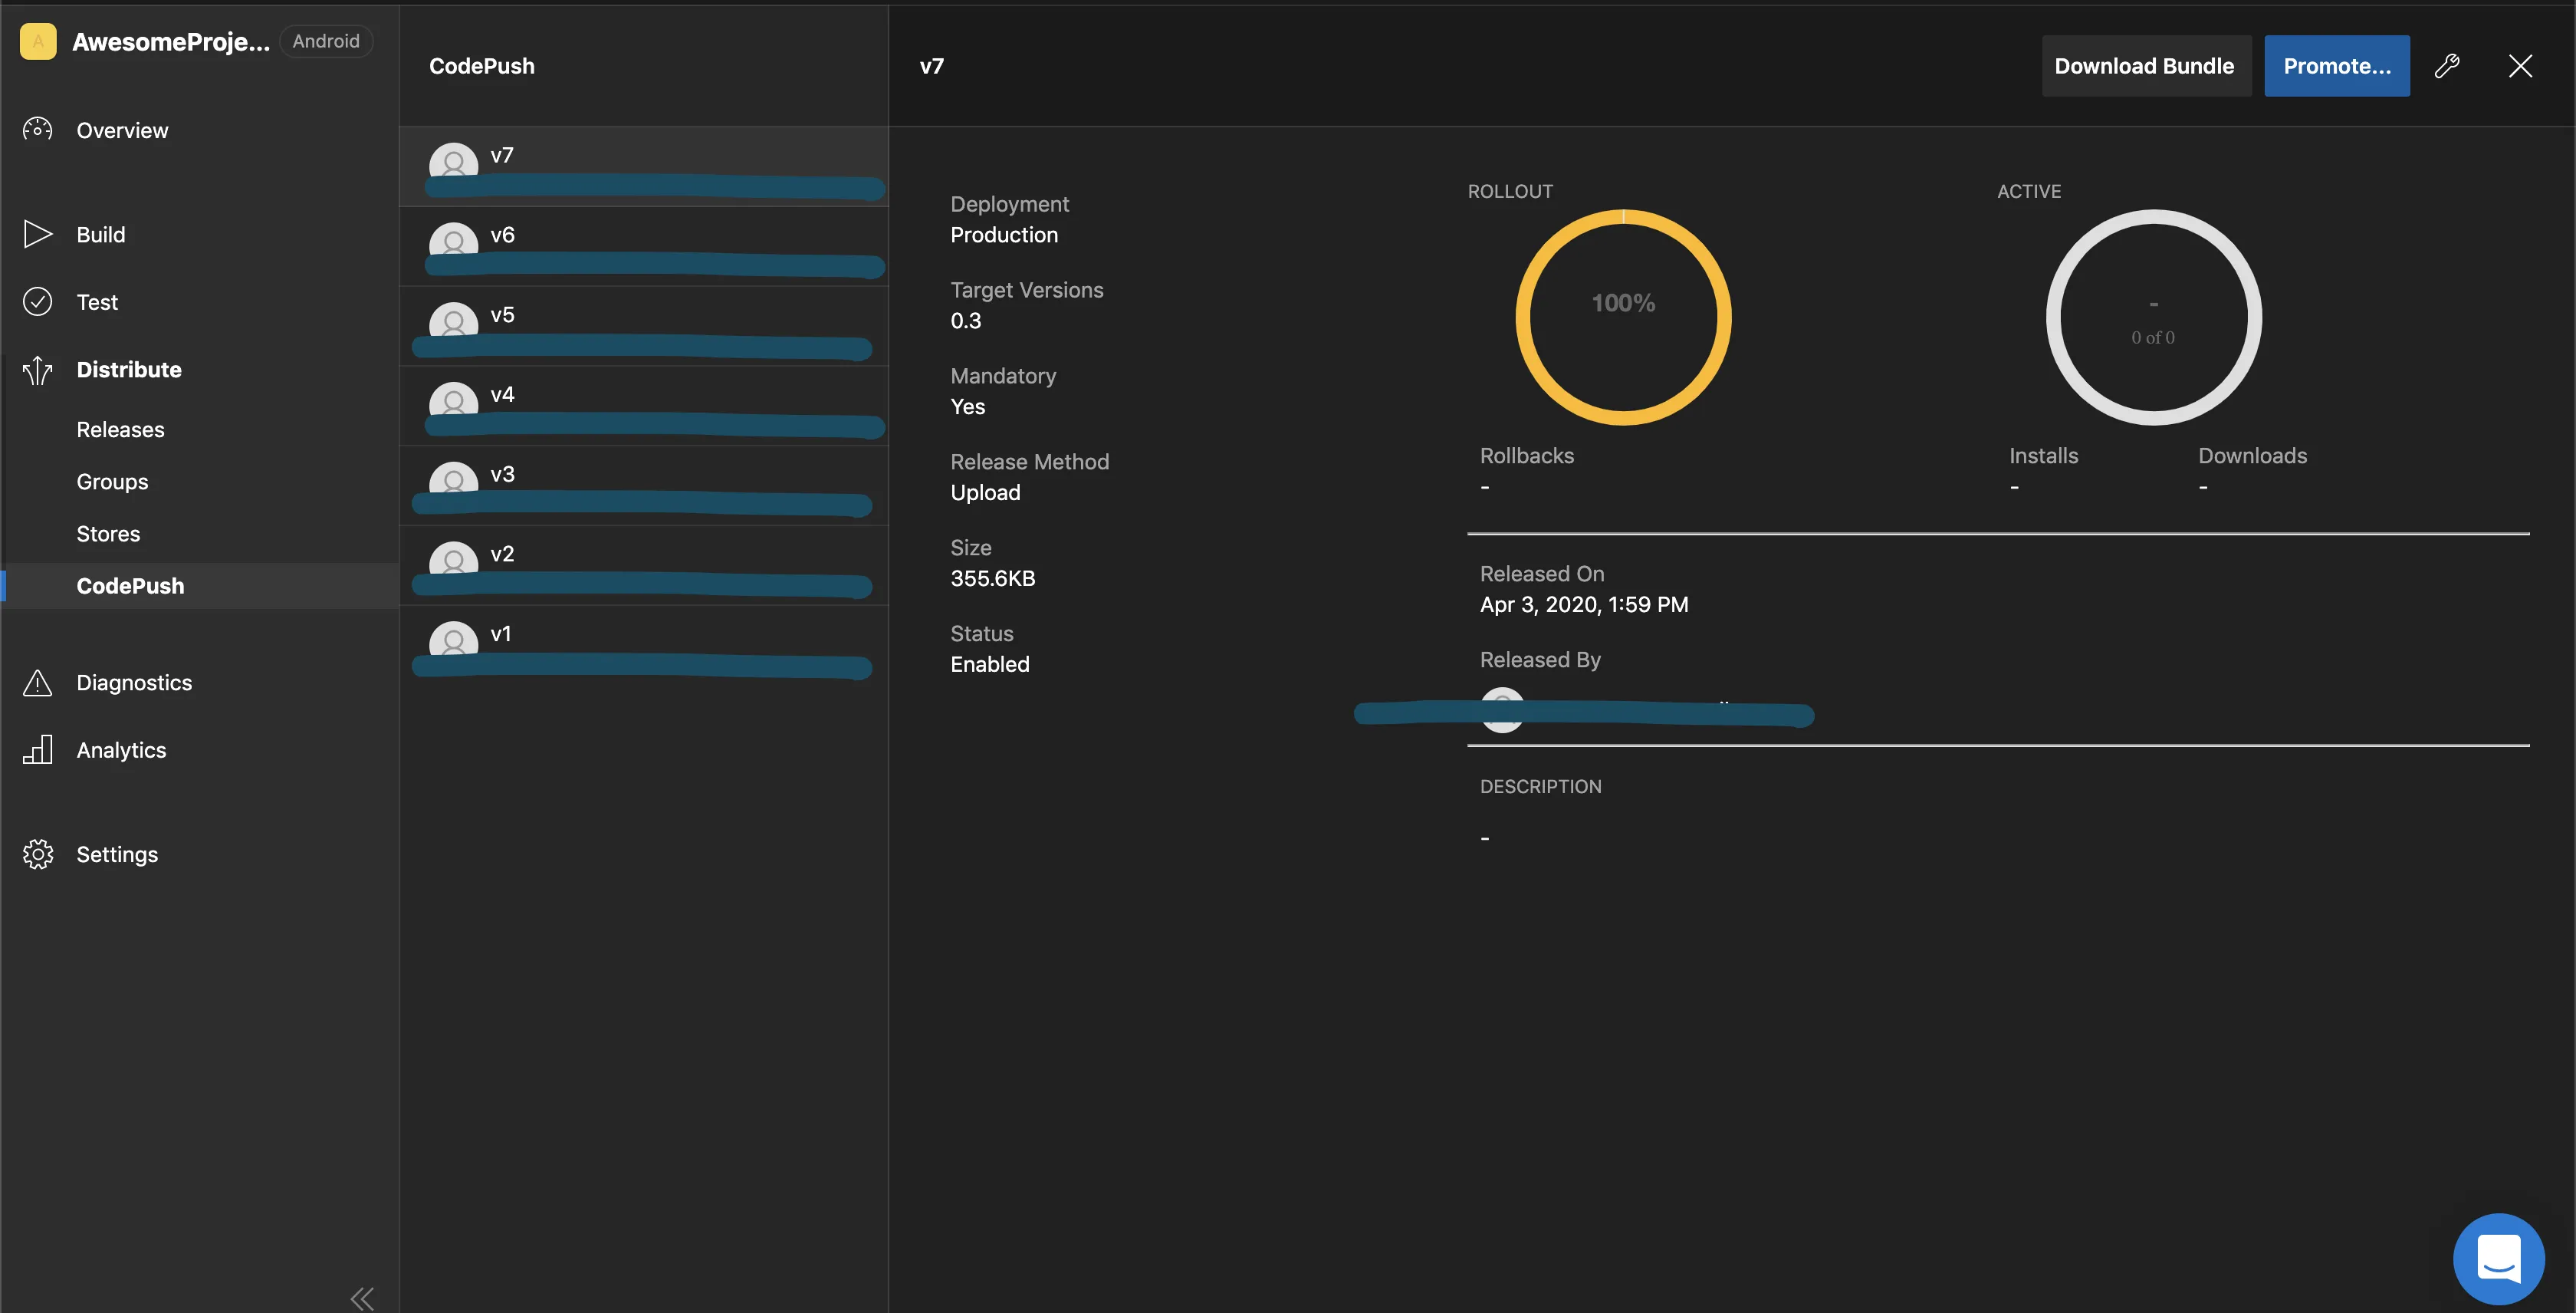Viewport: 2576px width, 1313px height.
Task: Close the v7 detail panel
Action: pos(2520,66)
